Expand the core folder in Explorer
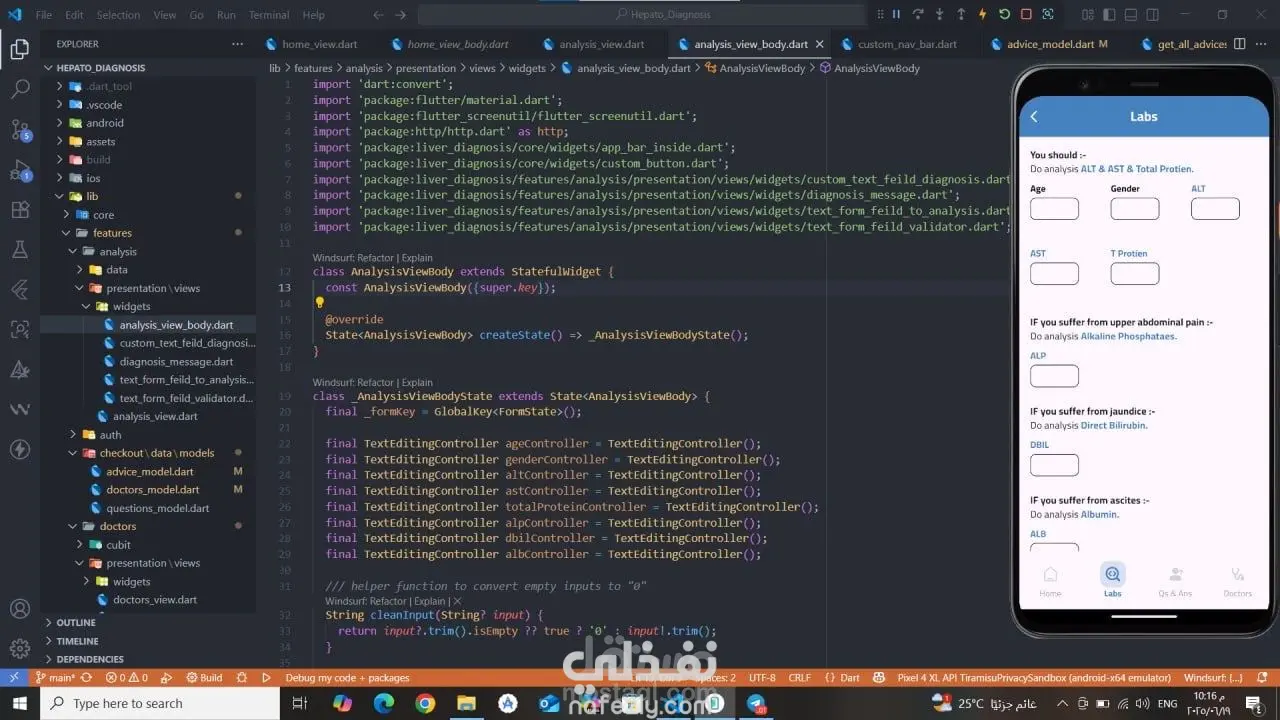This screenshot has width=1280, height=720. coord(103,215)
